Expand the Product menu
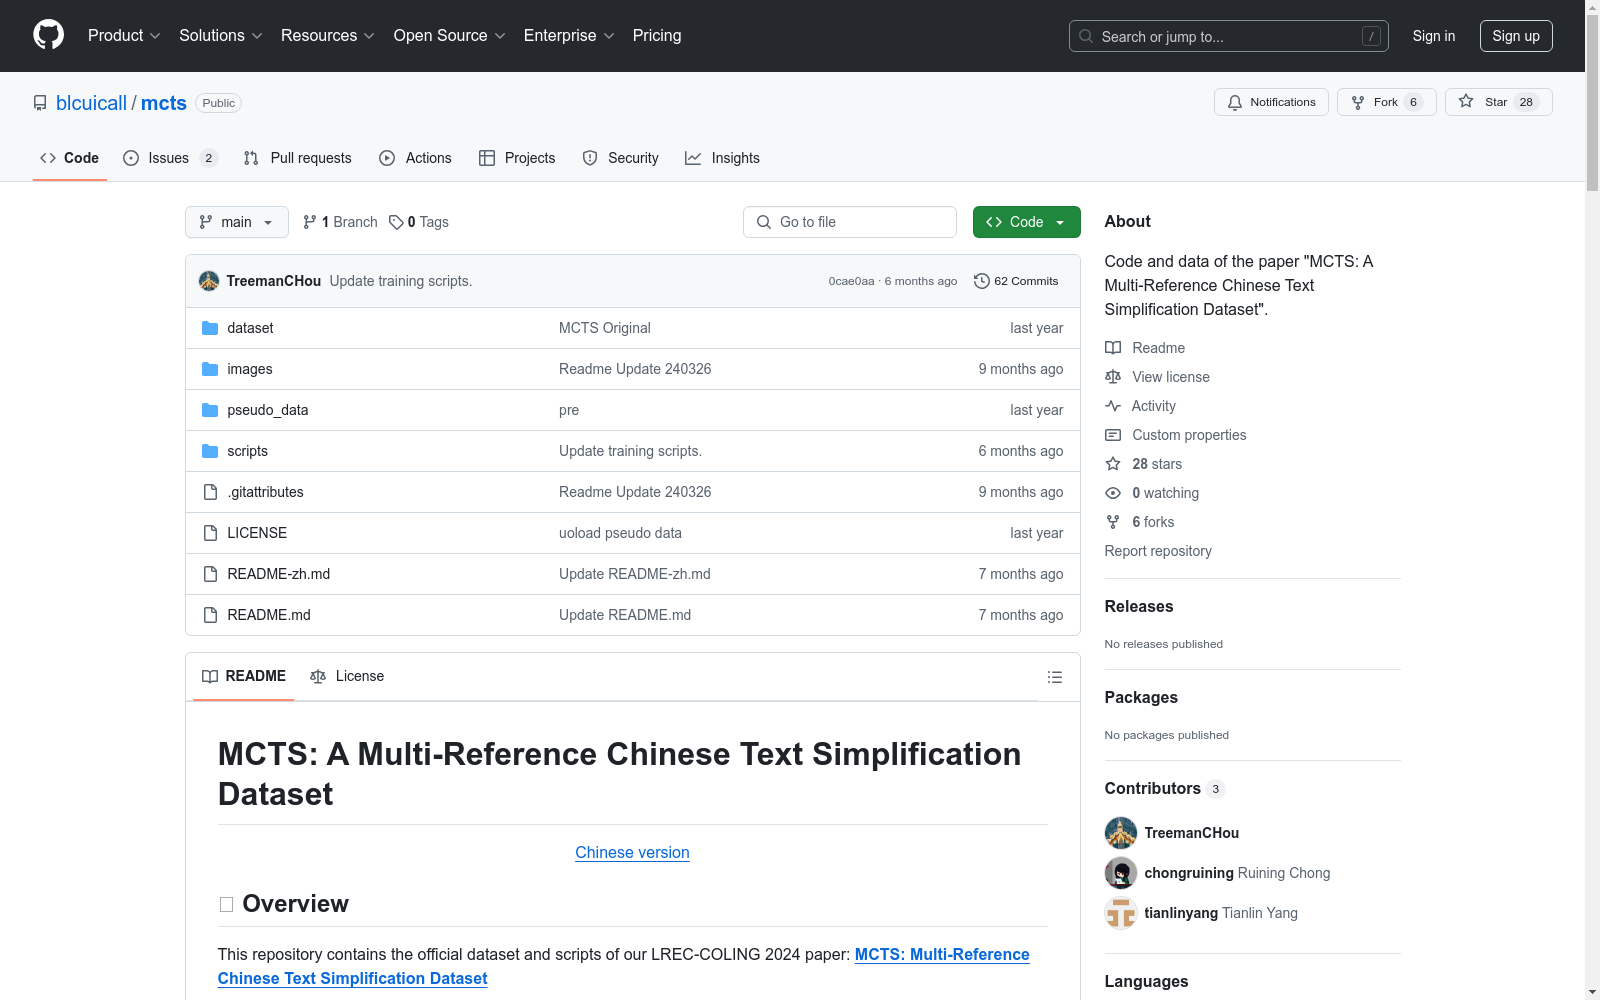The height and width of the screenshot is (1000, 1600). [124, 35]
